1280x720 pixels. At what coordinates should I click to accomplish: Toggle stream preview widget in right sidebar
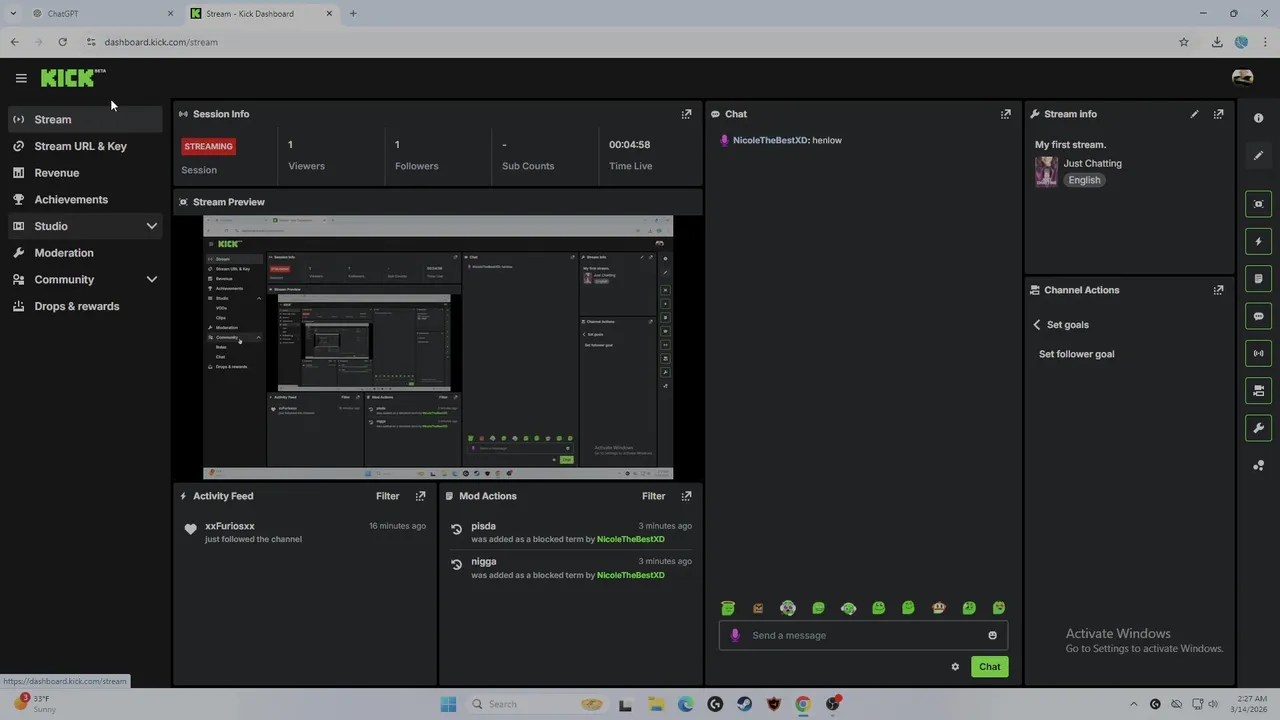click(1258, 204)
